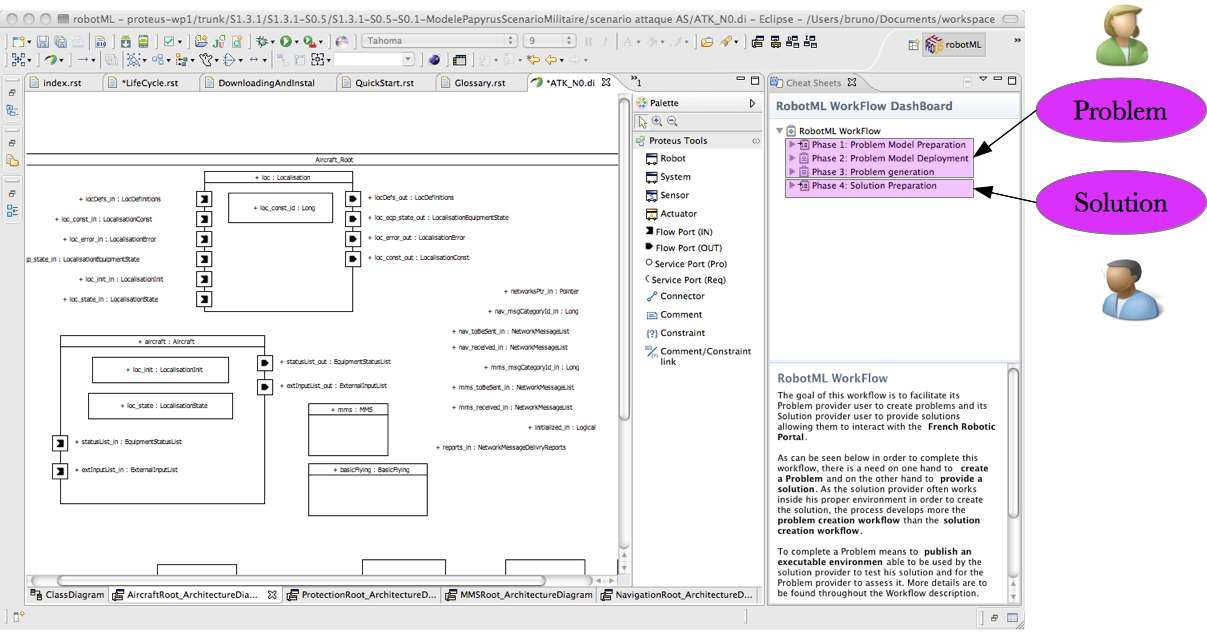Open the Tahoma font dropdown
The width and height of the screenshot is (1207, 632).
438,41
